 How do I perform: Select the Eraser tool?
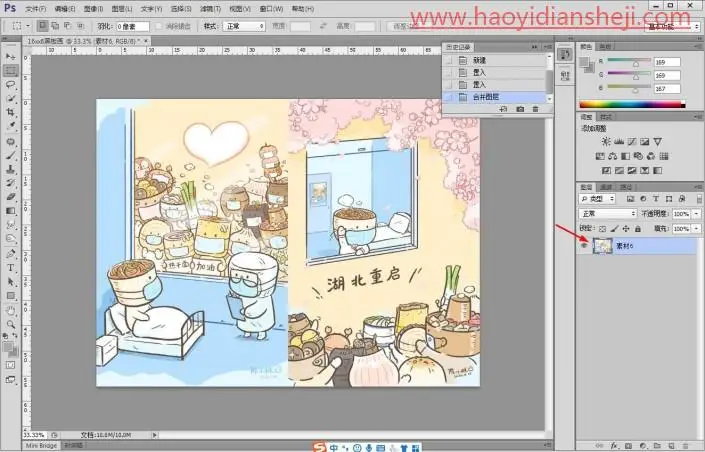point(10,197)
